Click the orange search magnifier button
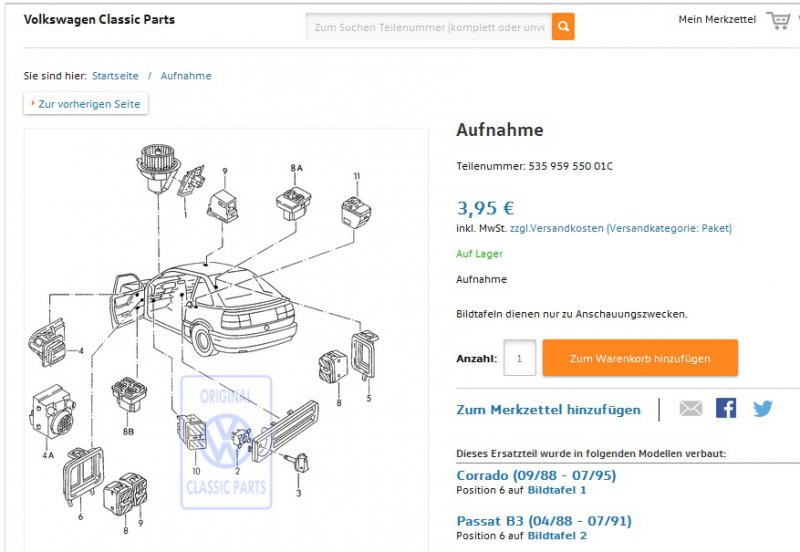Screen dimensions: 800x552 563,27
